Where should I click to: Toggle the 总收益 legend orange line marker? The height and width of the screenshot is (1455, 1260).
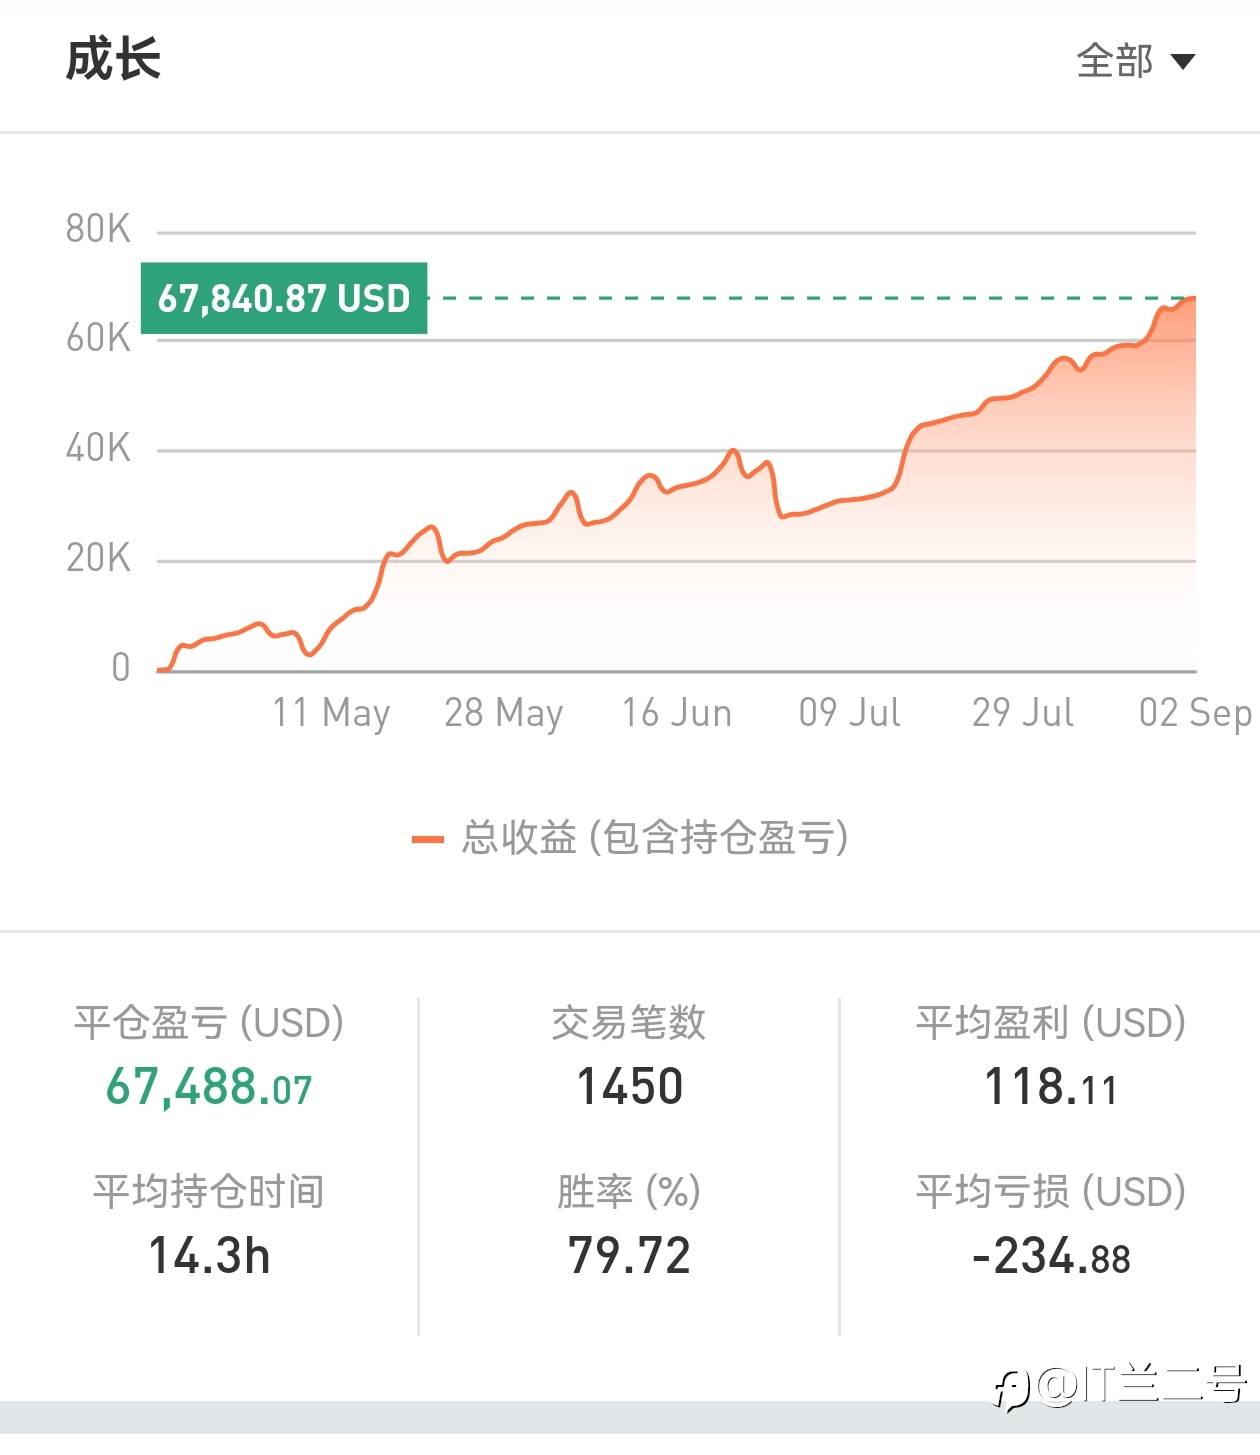tap(428, 839)
